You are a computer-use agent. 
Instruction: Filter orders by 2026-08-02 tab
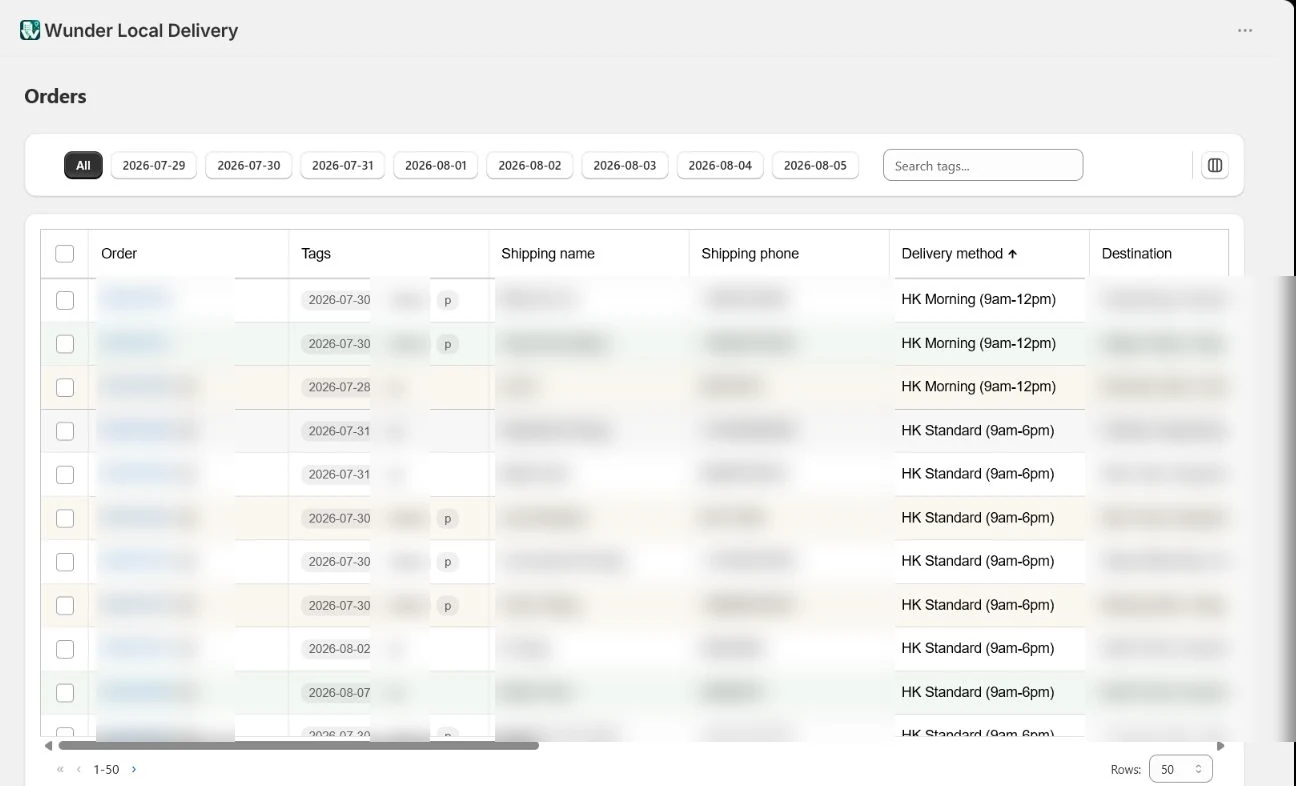tap(530, 166)
